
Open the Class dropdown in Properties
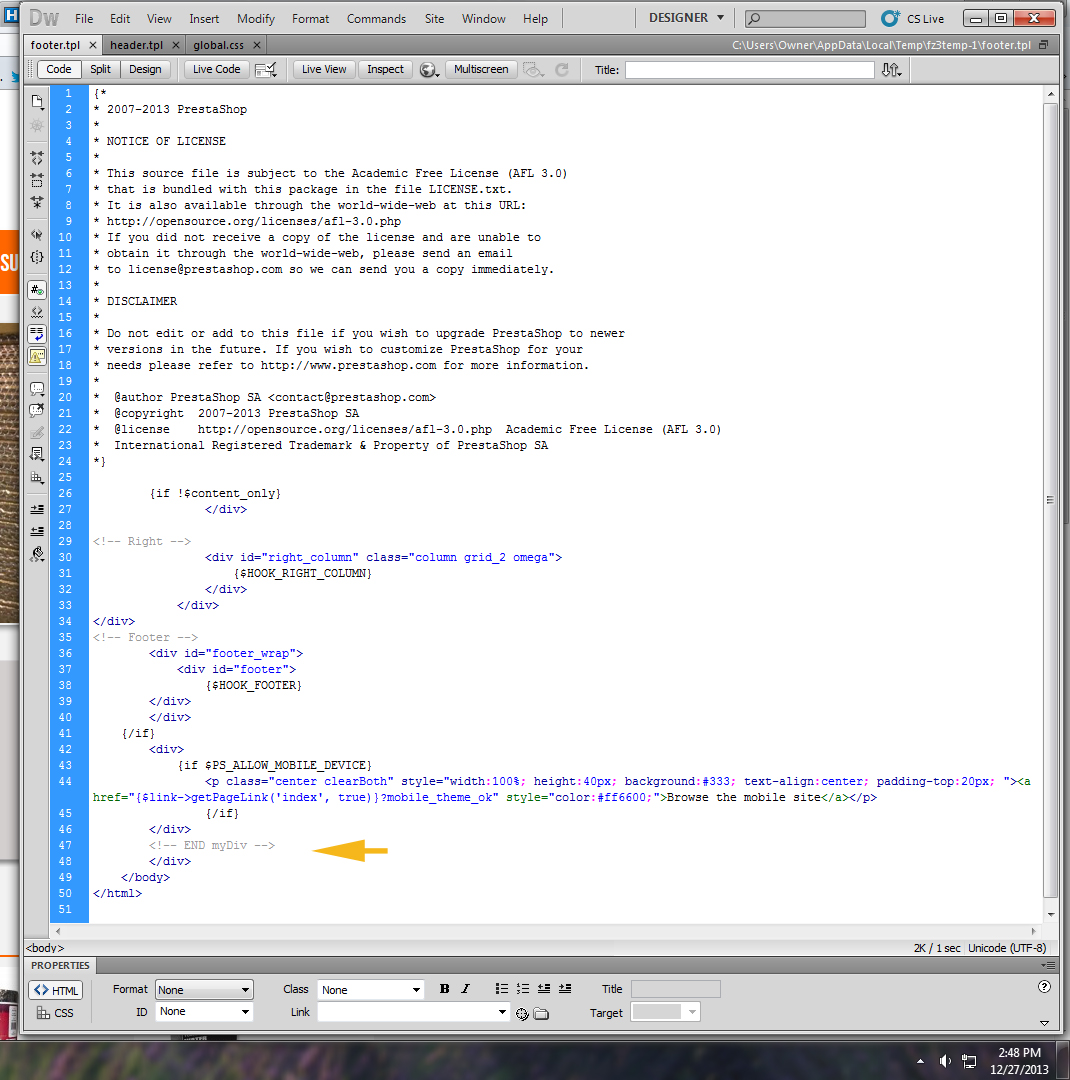tap(371, 990)
